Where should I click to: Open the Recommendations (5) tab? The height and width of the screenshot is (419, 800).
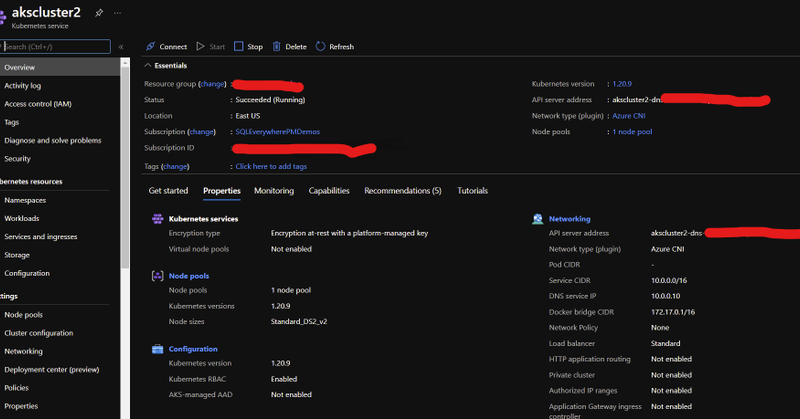[x=403, y=191]
